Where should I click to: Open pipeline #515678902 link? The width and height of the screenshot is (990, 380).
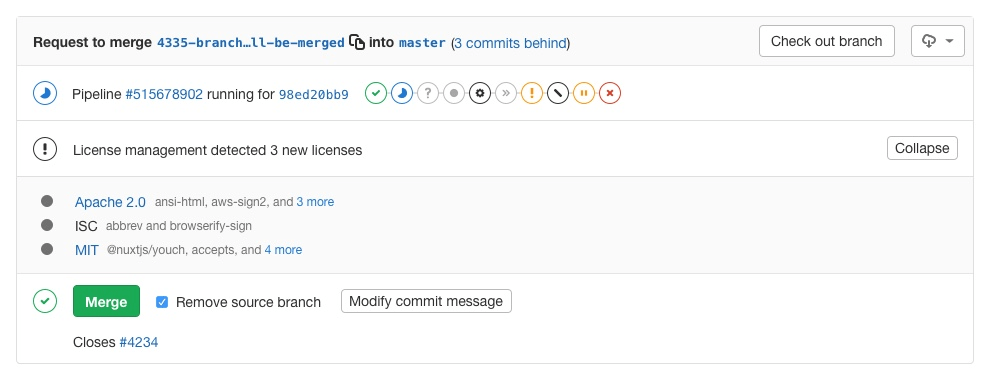164,95
